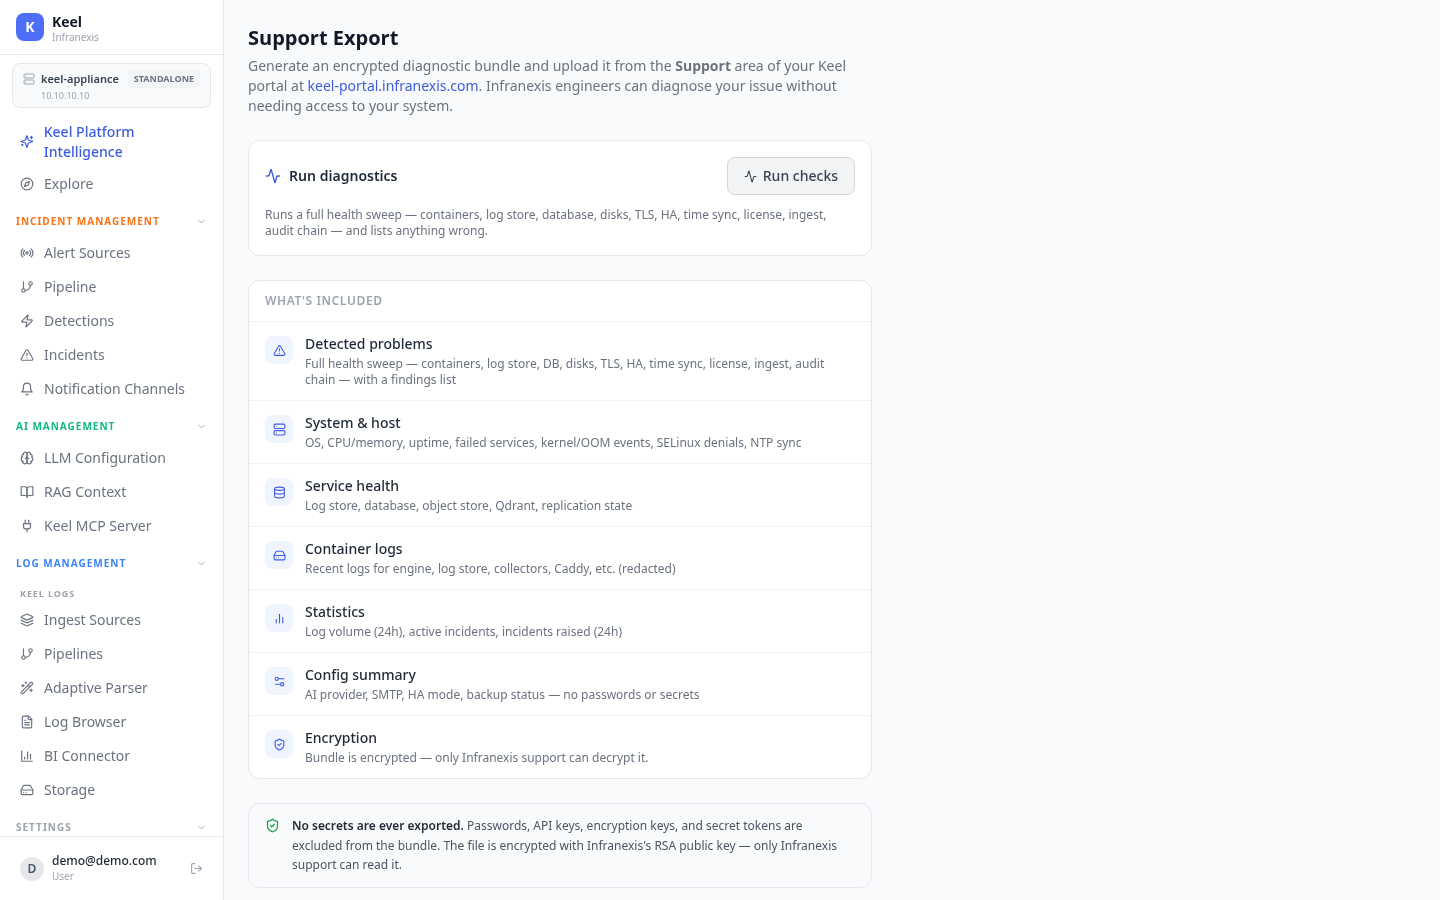Open Keel Platform Intelligence sparkle icon

27,142
